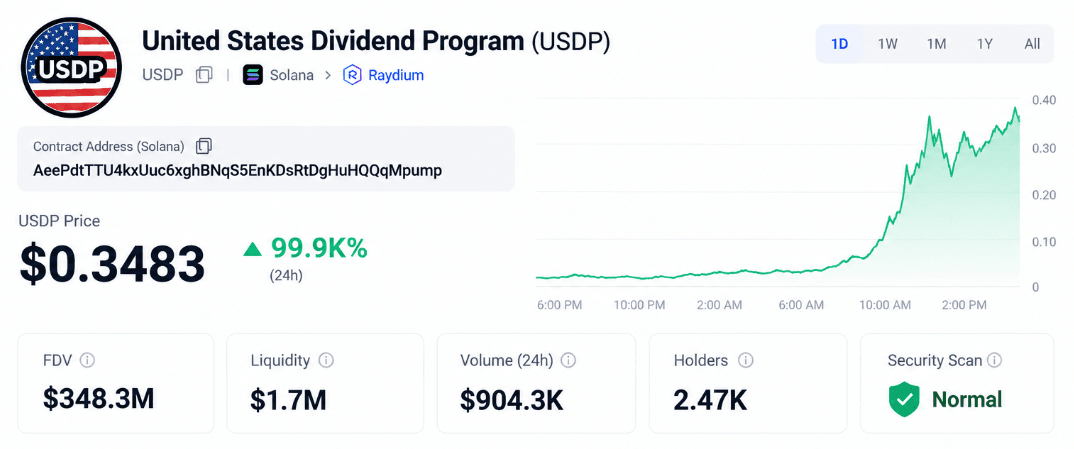Click the USDP flag token logo
1074x449 pixels.
[71, 68]
